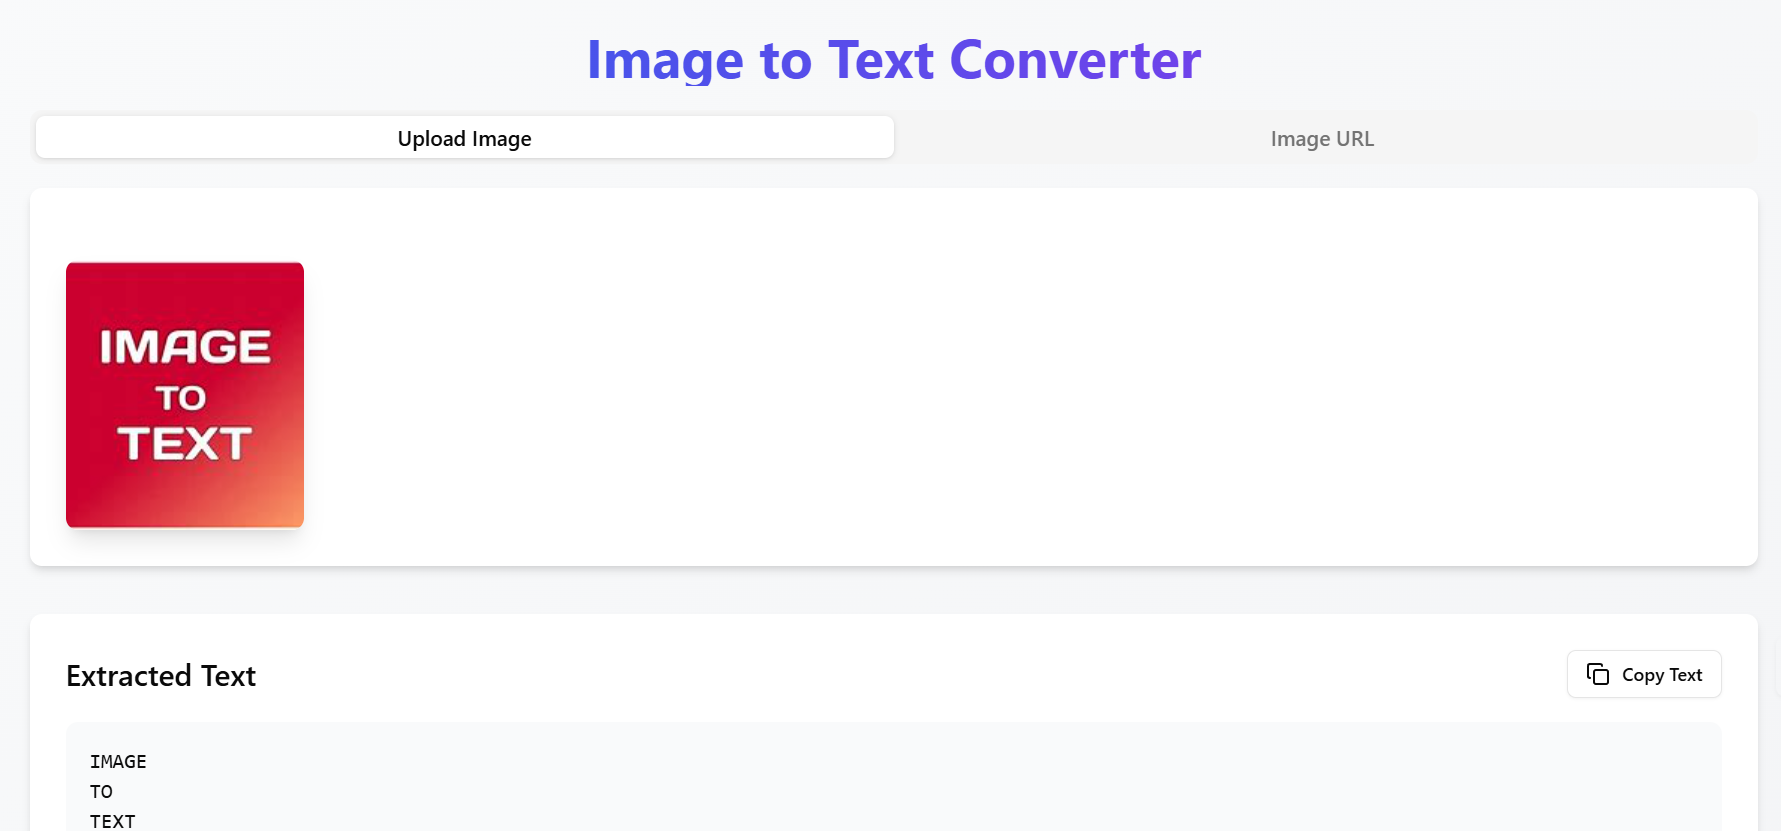The height and width of the screenshot is (831, 1781).
Task: Click the word Extracted in section heading
Action: tap(129, 676)
